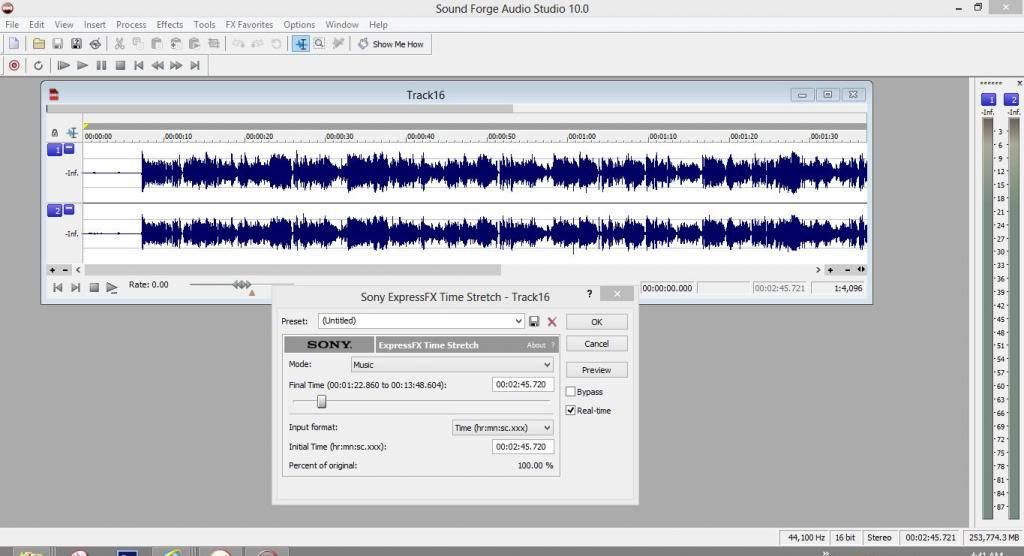Uncheck the Real-time checkbox

pyautogui.click(x=571, y=411)
